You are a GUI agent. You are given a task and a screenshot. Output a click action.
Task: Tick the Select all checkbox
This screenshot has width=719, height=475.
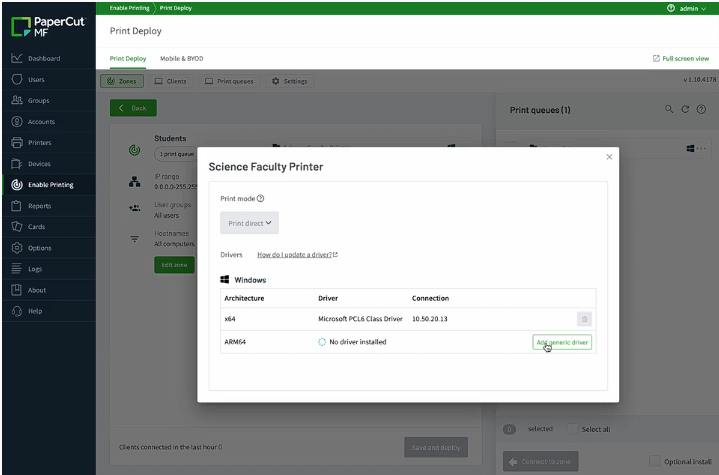tap(572, 429)
